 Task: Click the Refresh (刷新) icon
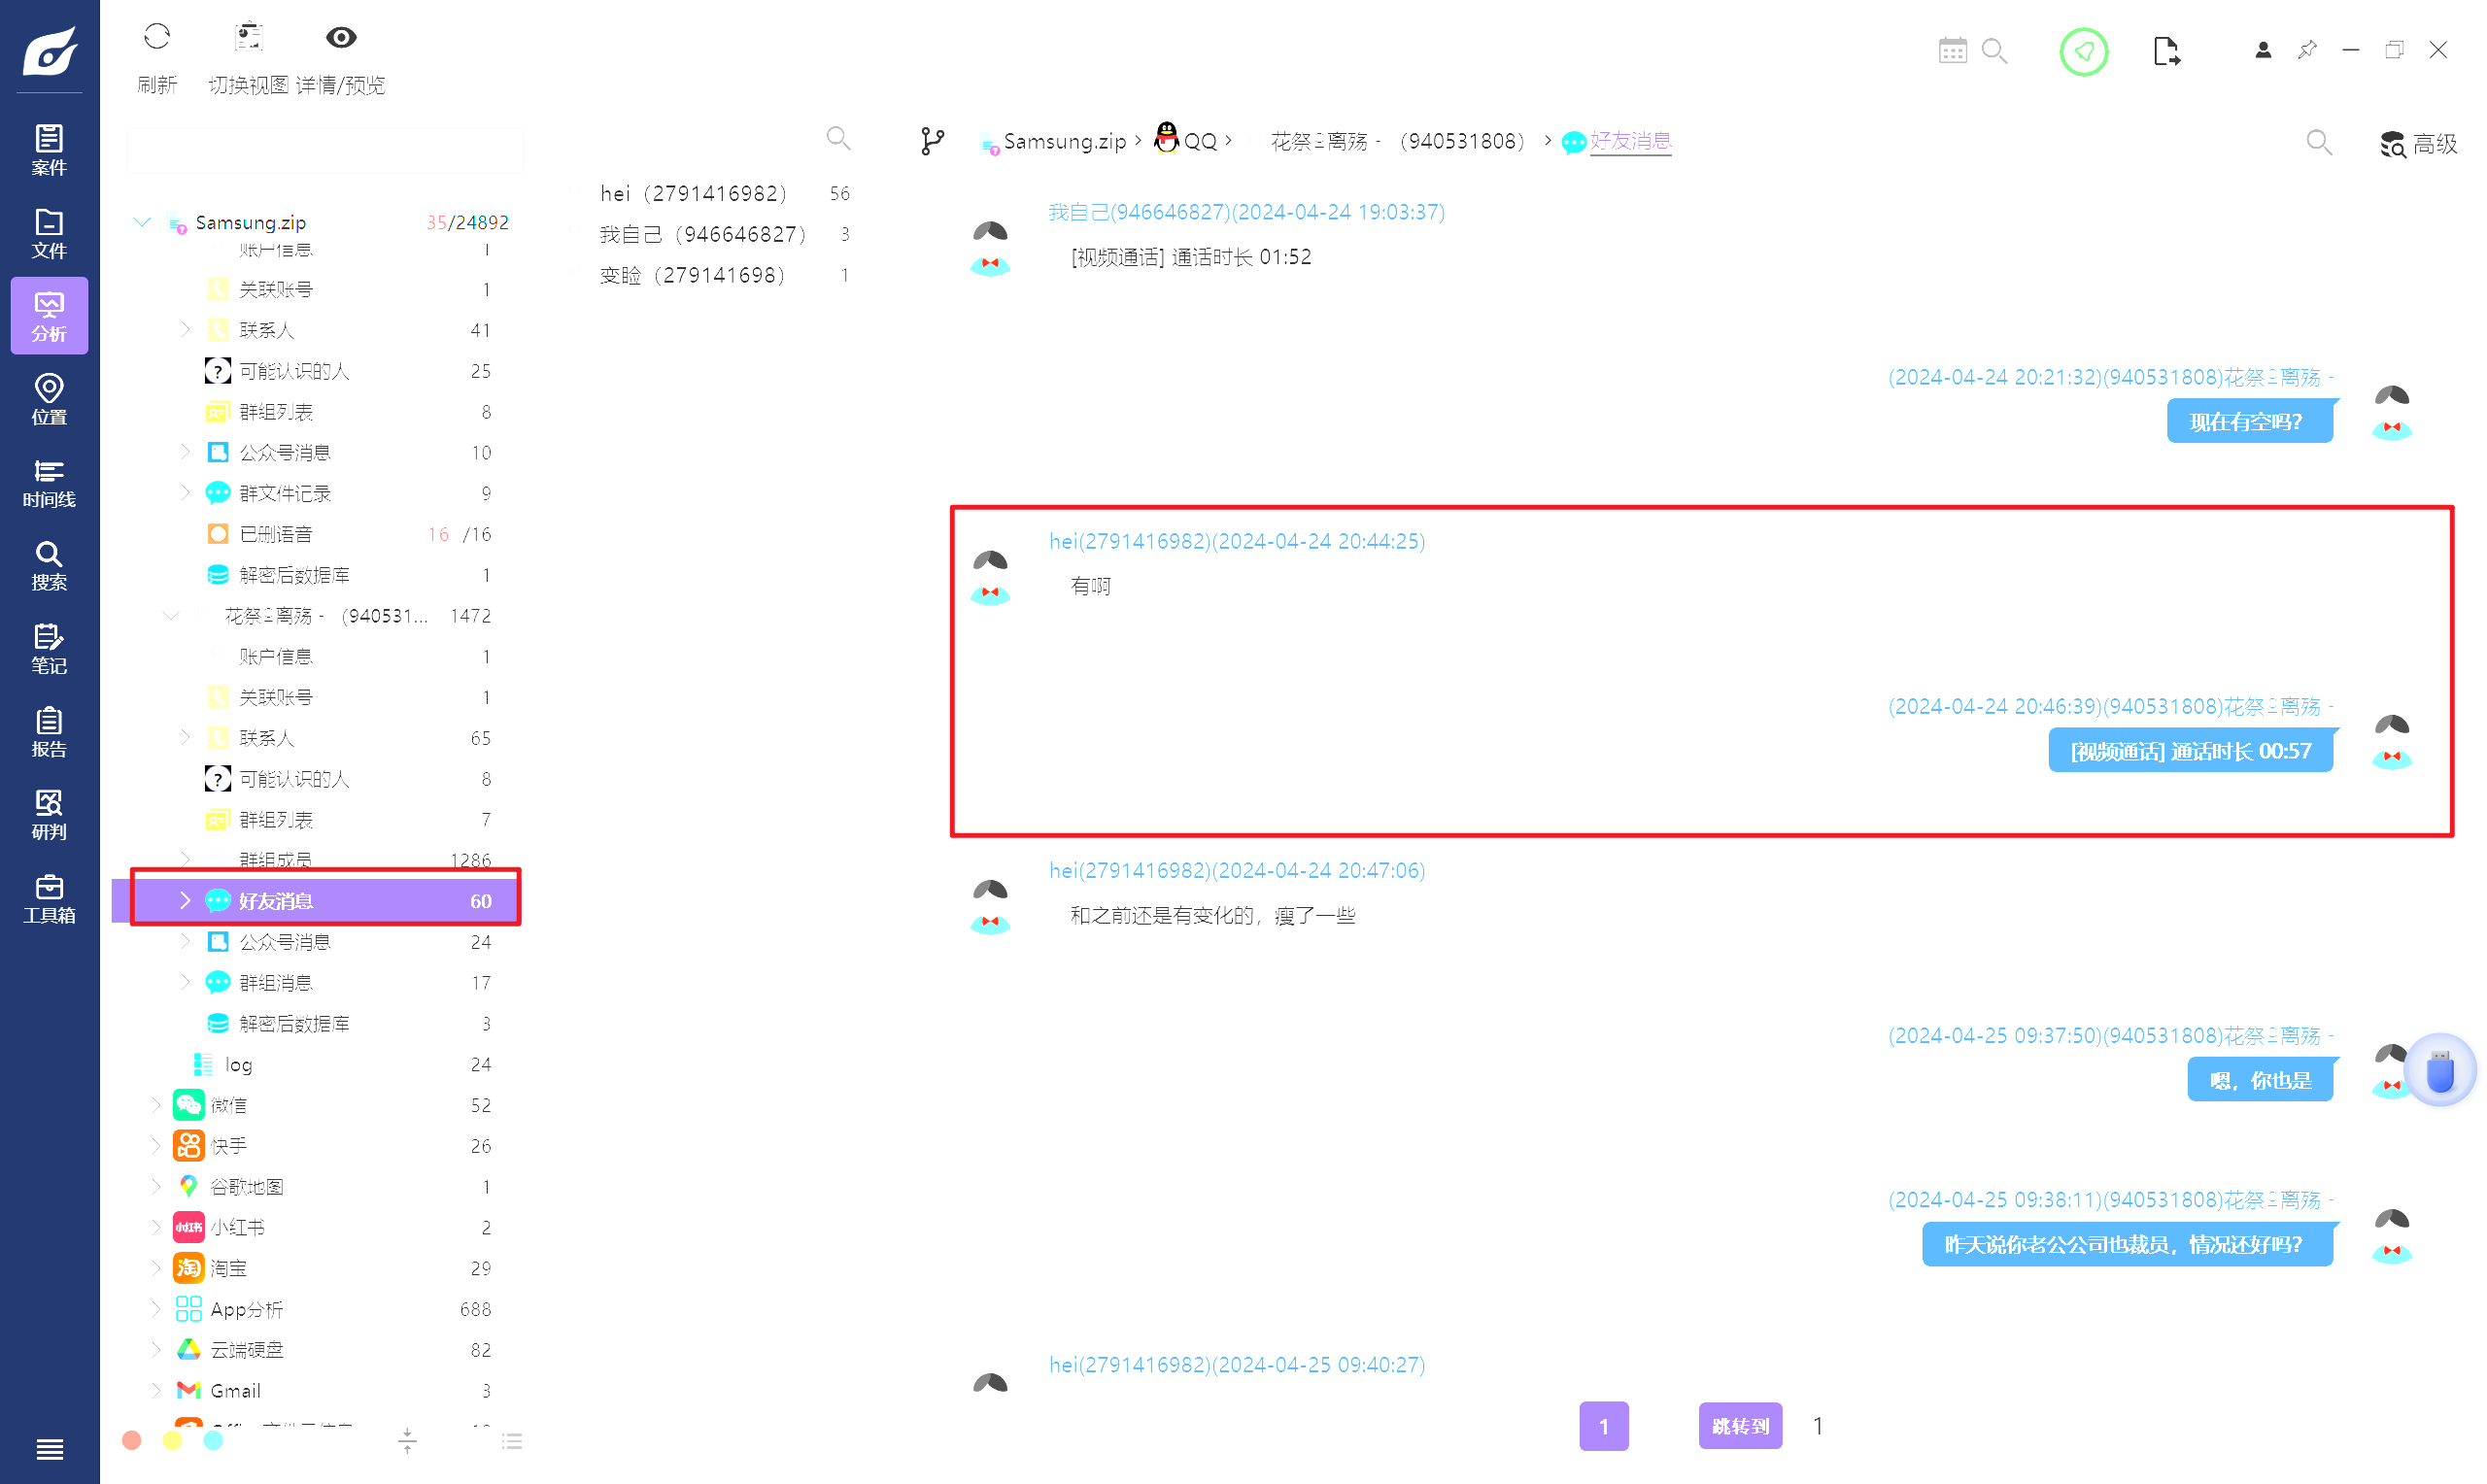(157, 38)
